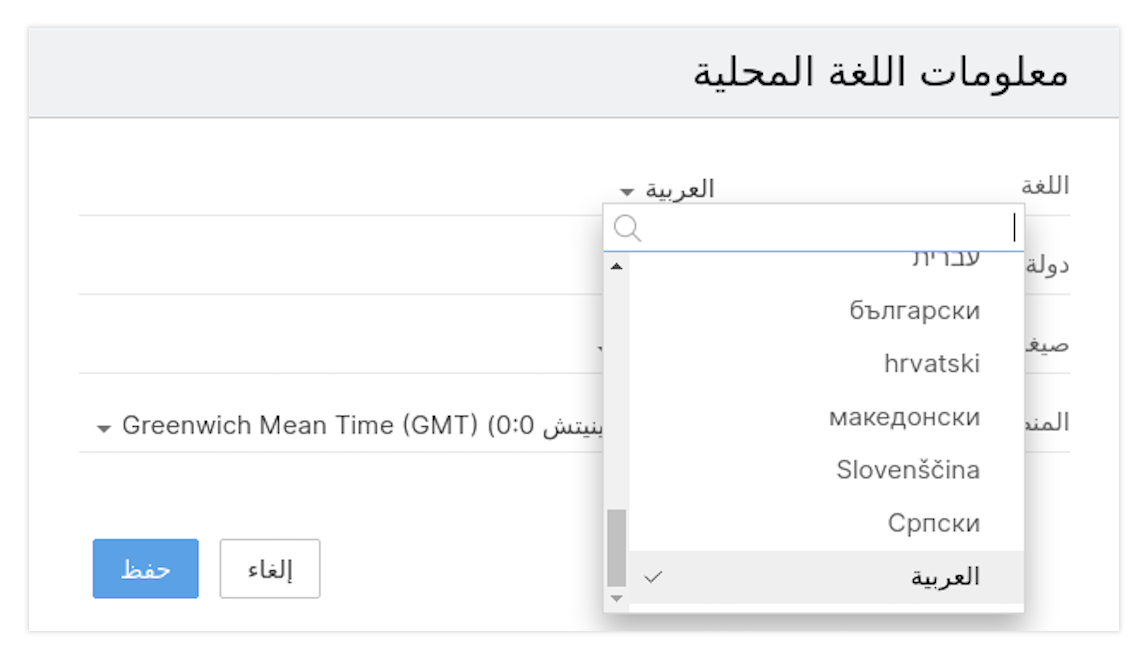Choose the checked العربية list option
Screen dimensions: 1148x657
click(x=945, y=577)
